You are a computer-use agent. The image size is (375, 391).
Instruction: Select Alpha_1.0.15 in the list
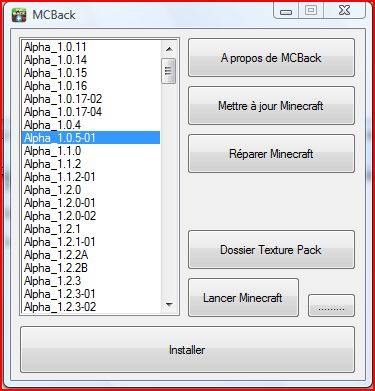pyautogui.click(x=91, y=73)
